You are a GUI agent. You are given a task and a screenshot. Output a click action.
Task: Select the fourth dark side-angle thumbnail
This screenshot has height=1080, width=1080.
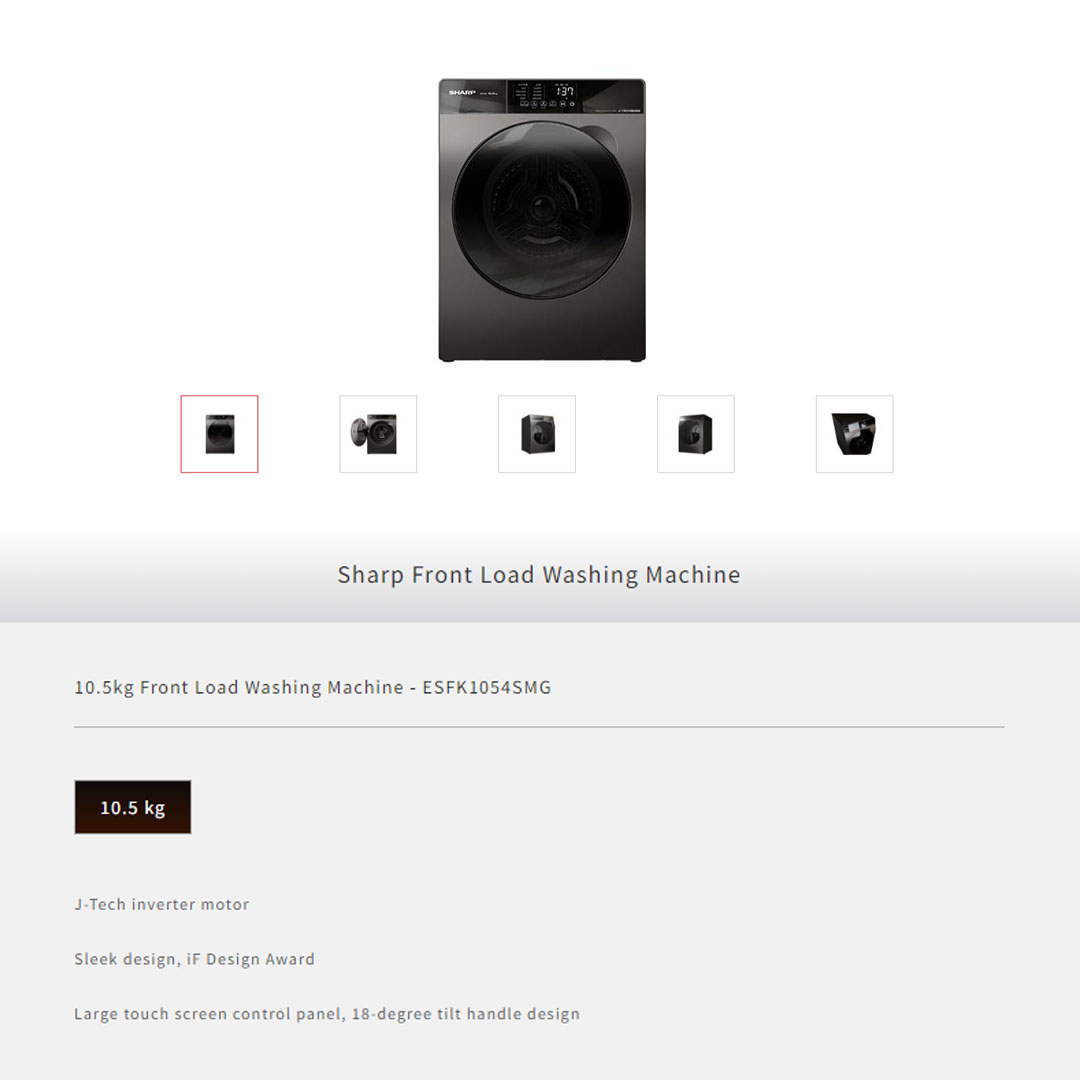696,434
